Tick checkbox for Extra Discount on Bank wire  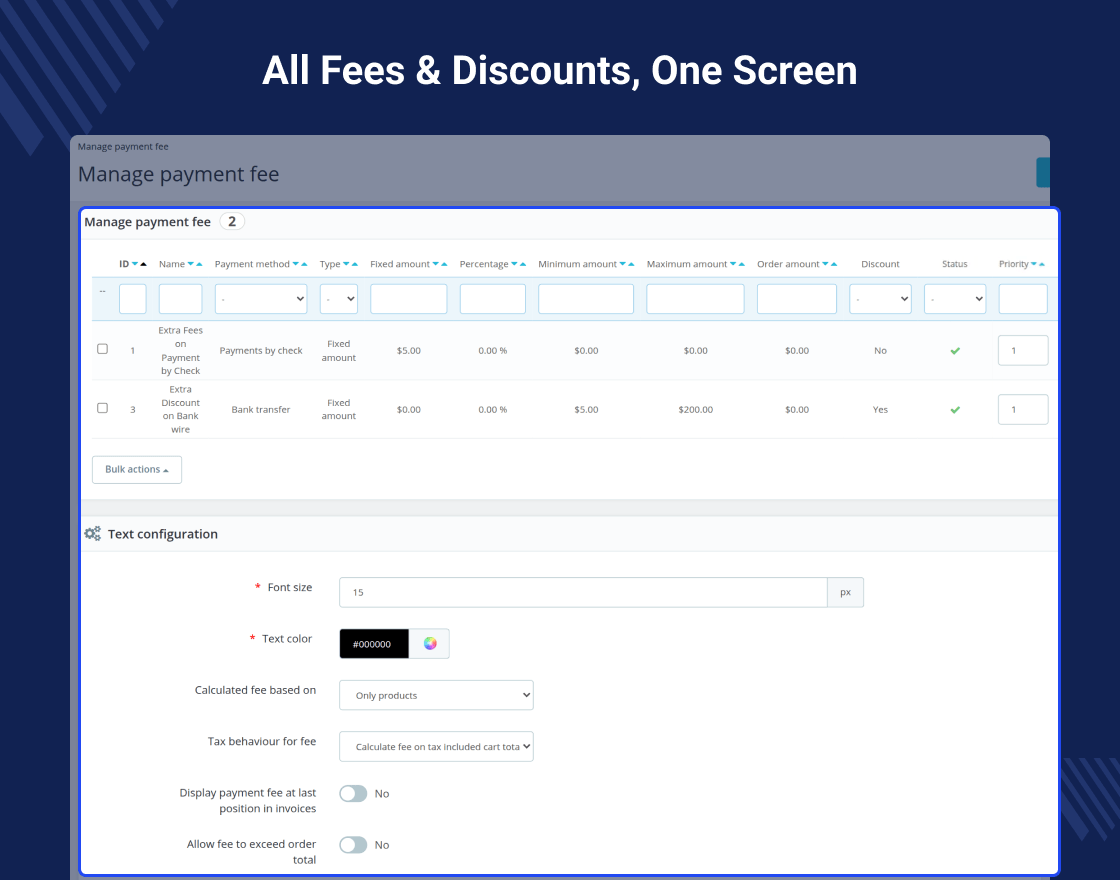point(103,409)
